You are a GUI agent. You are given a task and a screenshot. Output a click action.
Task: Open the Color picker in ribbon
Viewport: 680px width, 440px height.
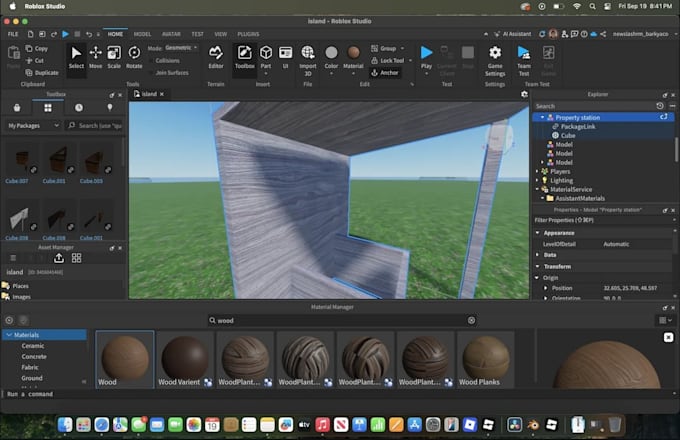click(331, 58)
